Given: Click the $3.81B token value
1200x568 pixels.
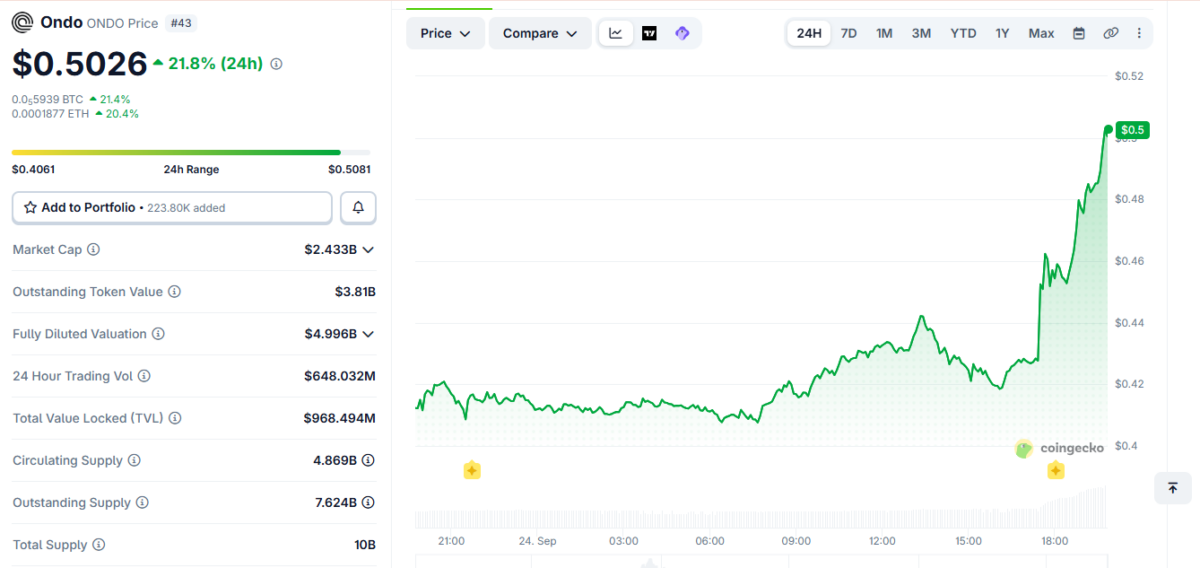Looking at the screenshot, I should point(355,292).
